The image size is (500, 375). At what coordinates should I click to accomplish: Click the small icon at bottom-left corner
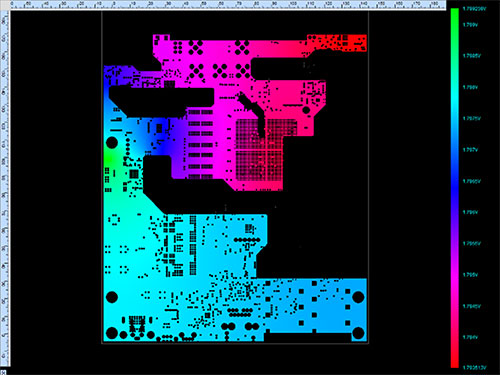(x=3, y=372)
